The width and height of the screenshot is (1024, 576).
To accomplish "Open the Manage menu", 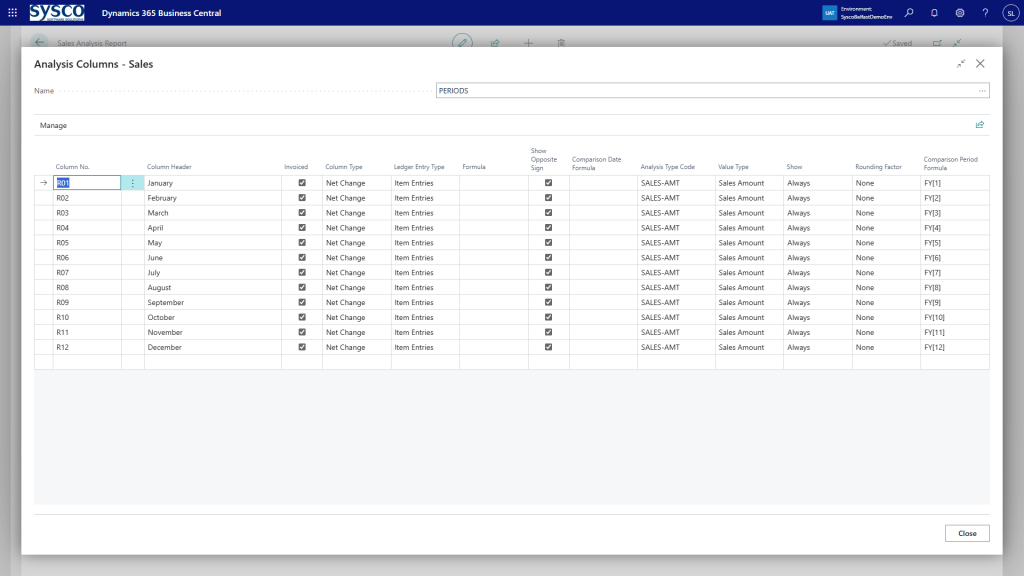I will [53, 126].
